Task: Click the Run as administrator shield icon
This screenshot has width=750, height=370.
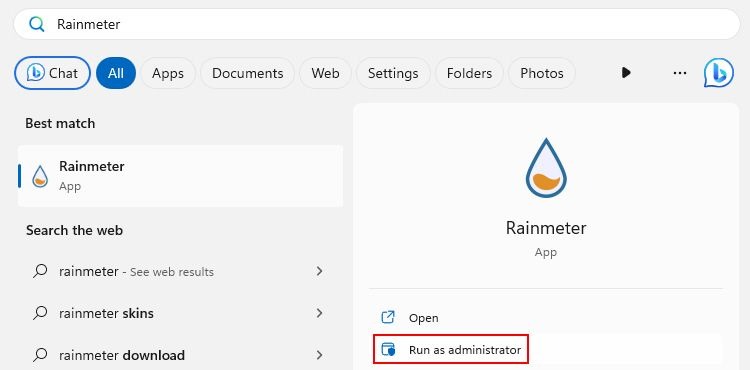Action: point(388,349)
